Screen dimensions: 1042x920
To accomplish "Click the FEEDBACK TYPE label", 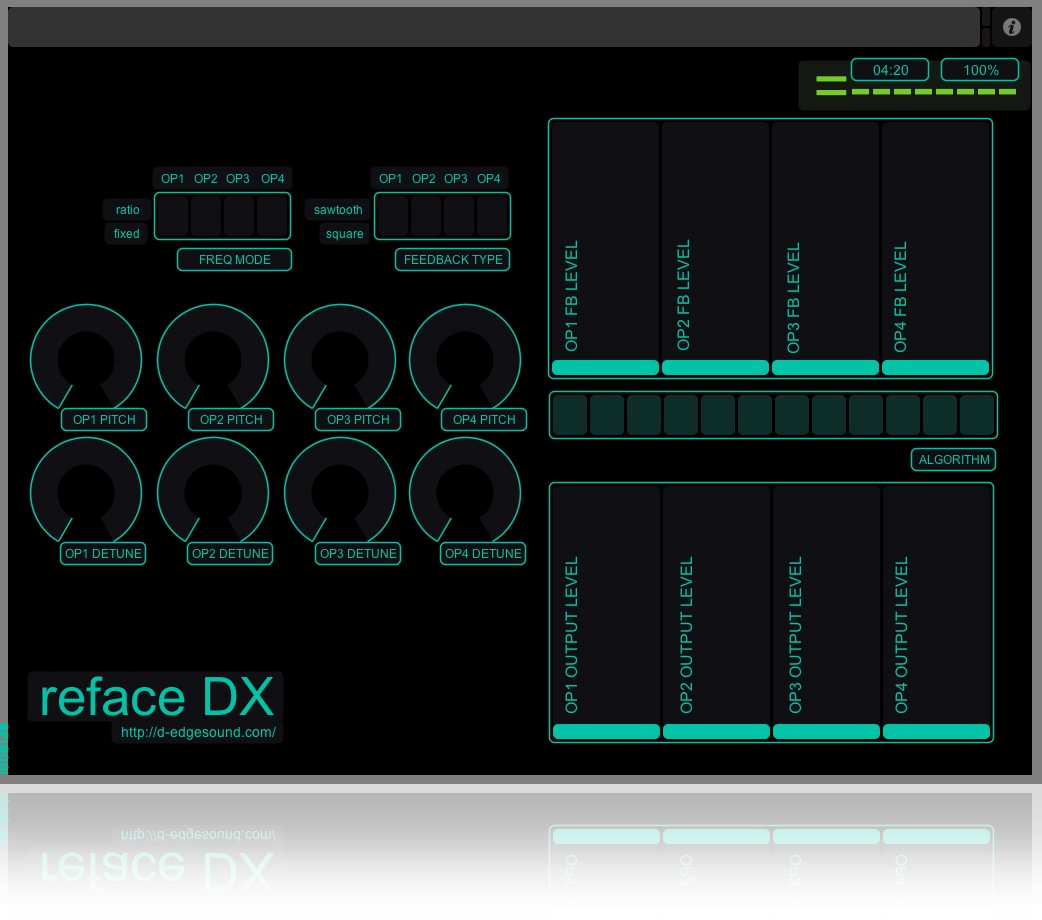I will 453,260.
